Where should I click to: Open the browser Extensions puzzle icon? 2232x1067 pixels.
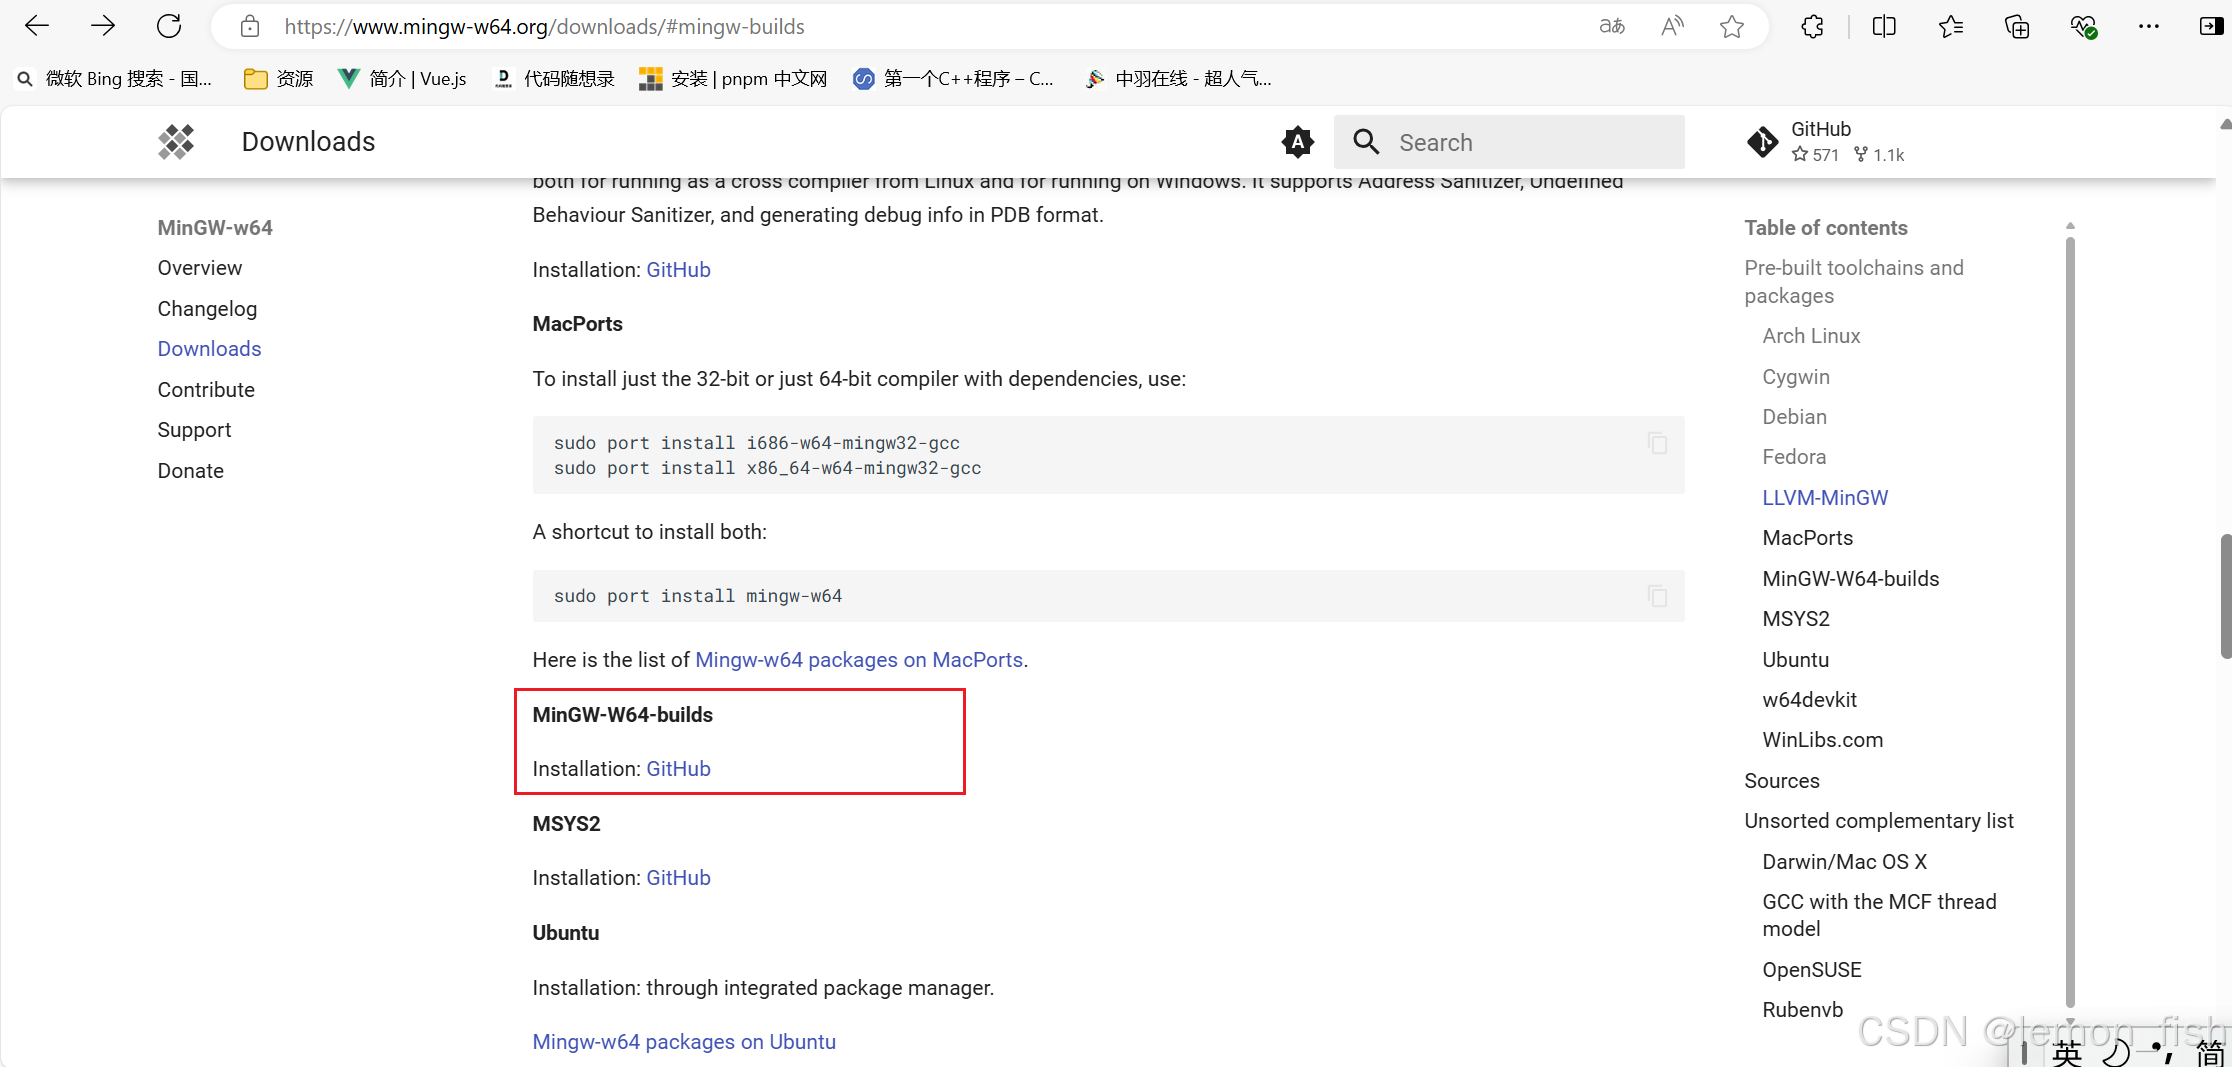pos(1812,27)
